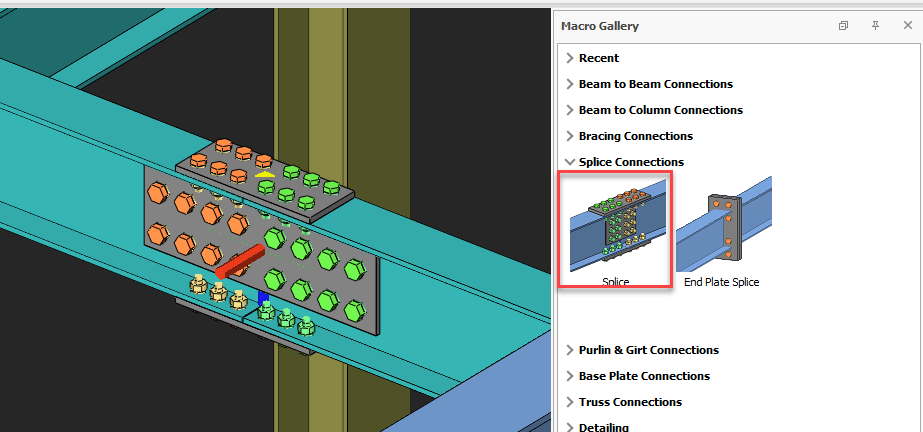Expand the Recent category

click(x=598, y=58)
